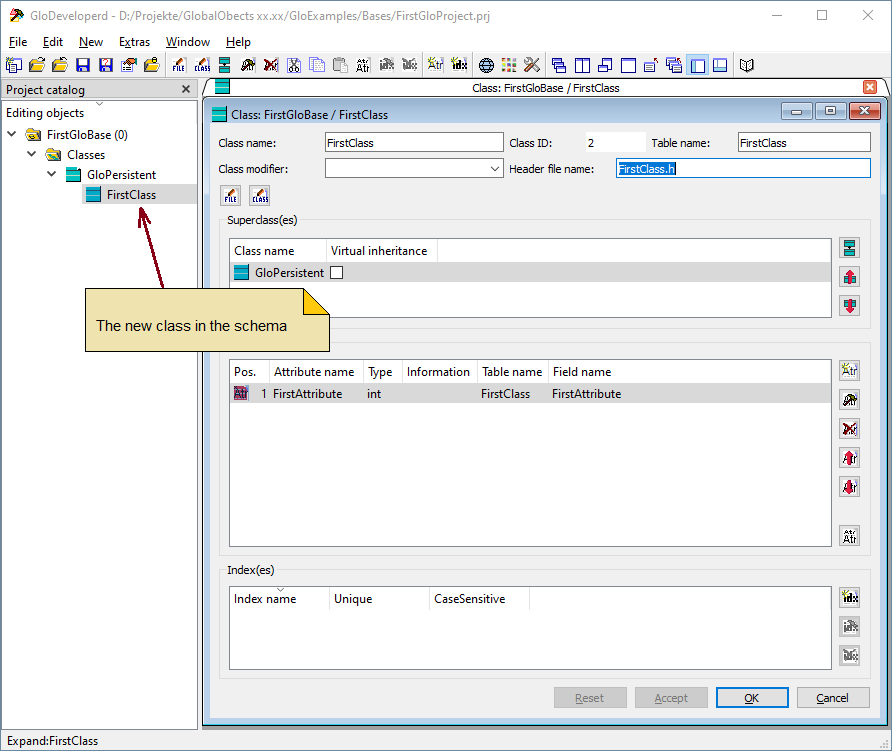This screenshot has width=892, height=751.
Task: Click the globe icon in the main toolbar
Action: [486, 65]
